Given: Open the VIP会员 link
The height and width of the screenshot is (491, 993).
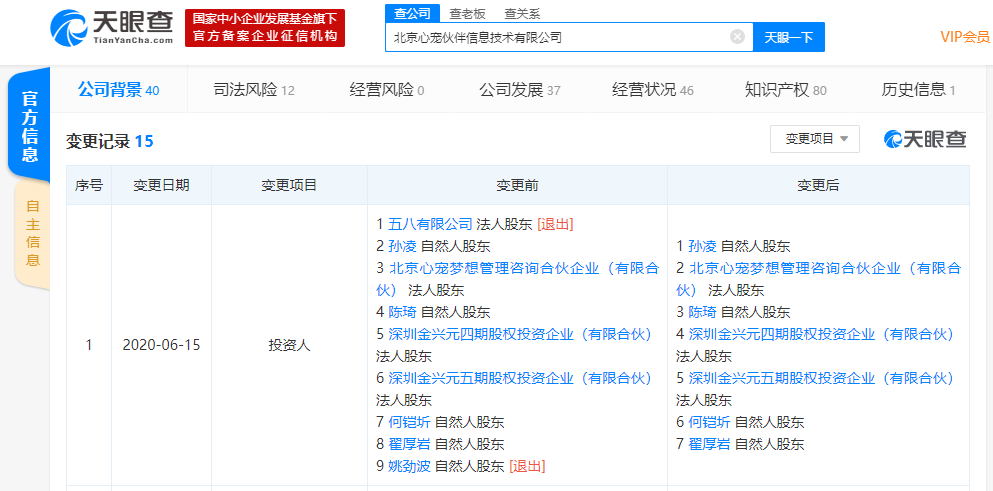Looking at the screenshot, I should [x=964, y=37].
